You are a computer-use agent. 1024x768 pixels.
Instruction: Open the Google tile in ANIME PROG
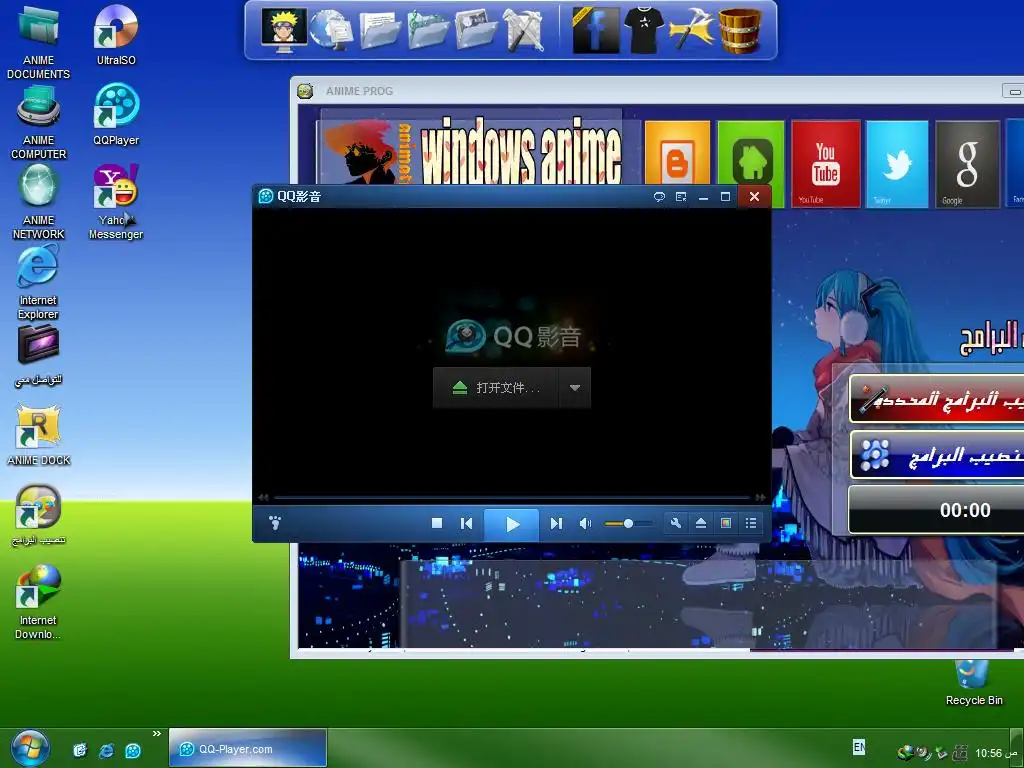[x=967, y=163]
